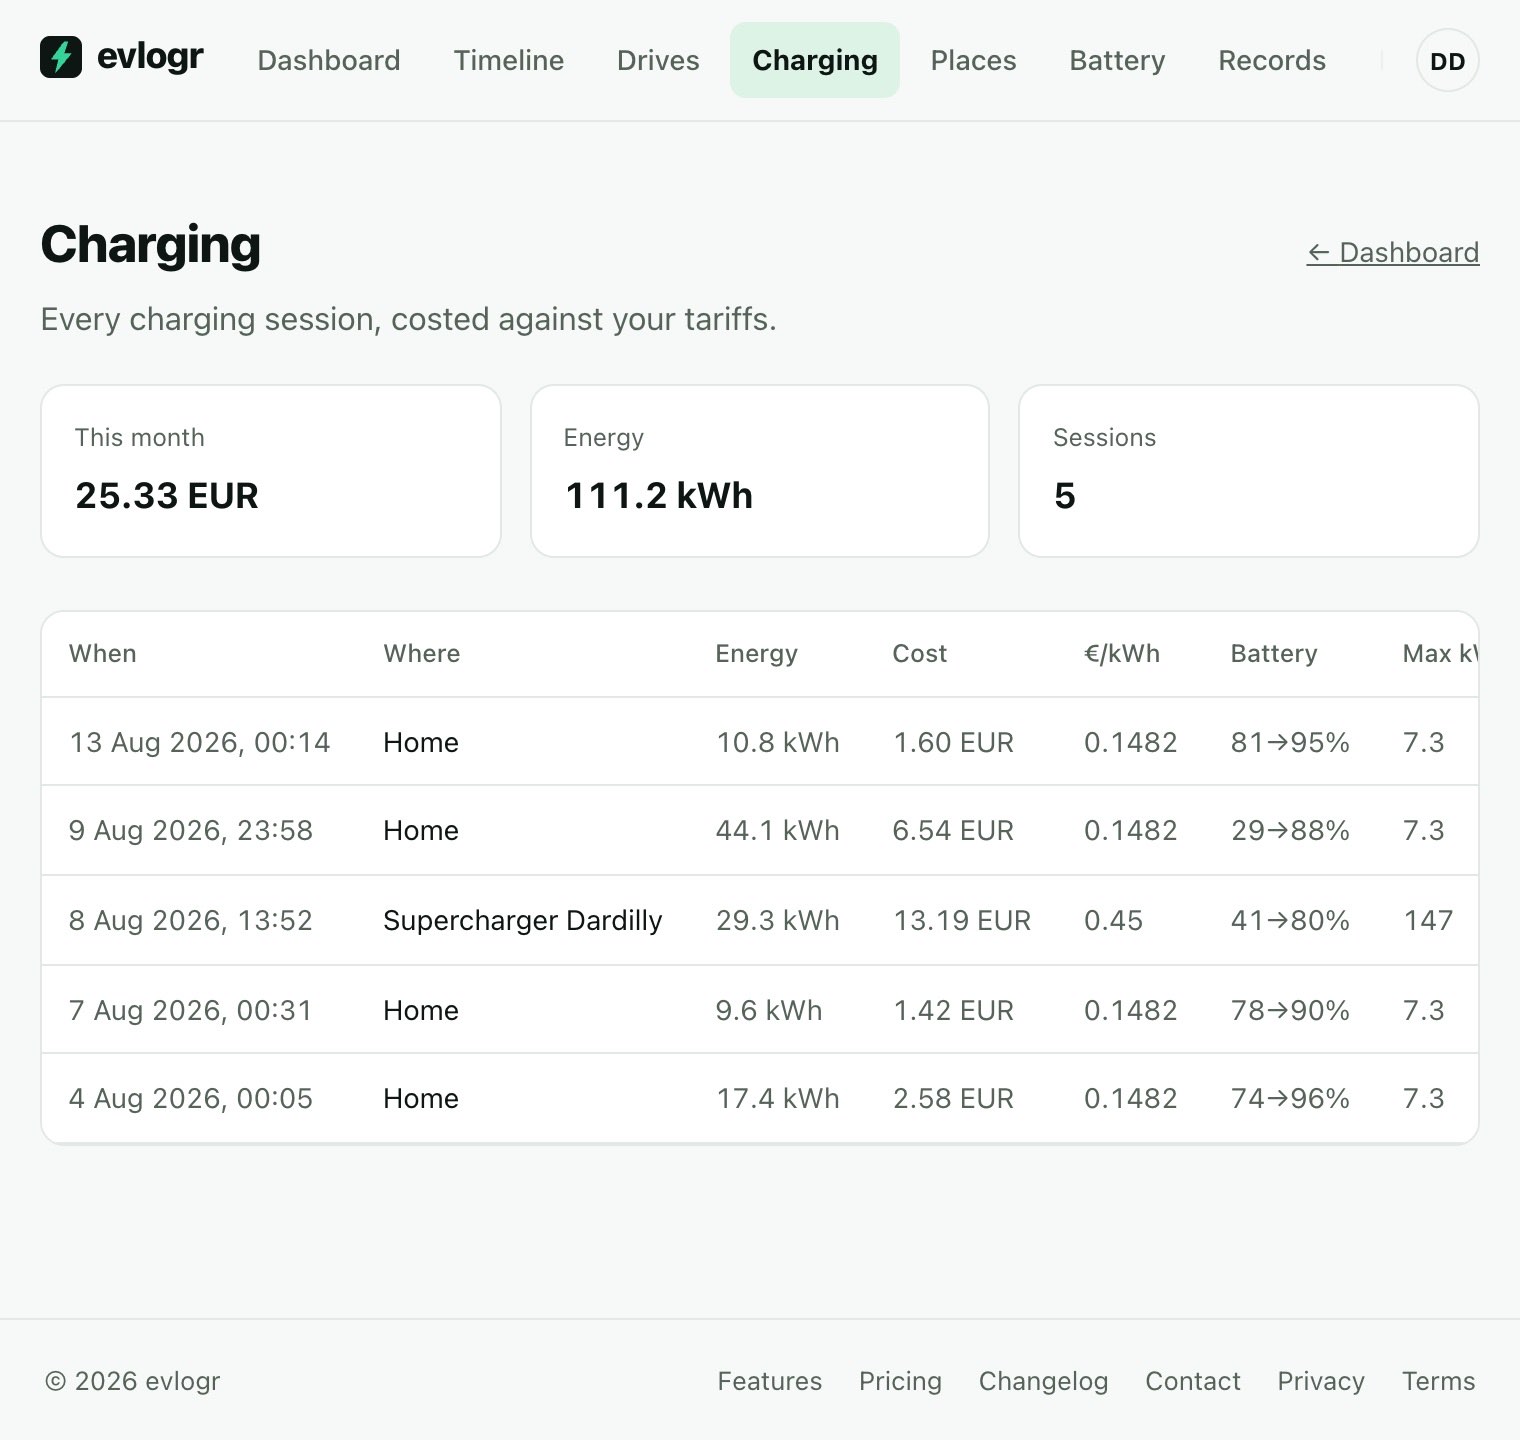
Task: Click the 2.58 EUR cost cell
Action: [953, 1098]
